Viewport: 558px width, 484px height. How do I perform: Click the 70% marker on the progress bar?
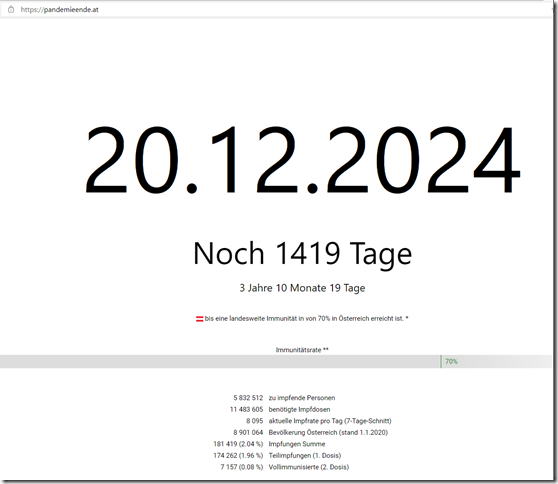[451, 362]
